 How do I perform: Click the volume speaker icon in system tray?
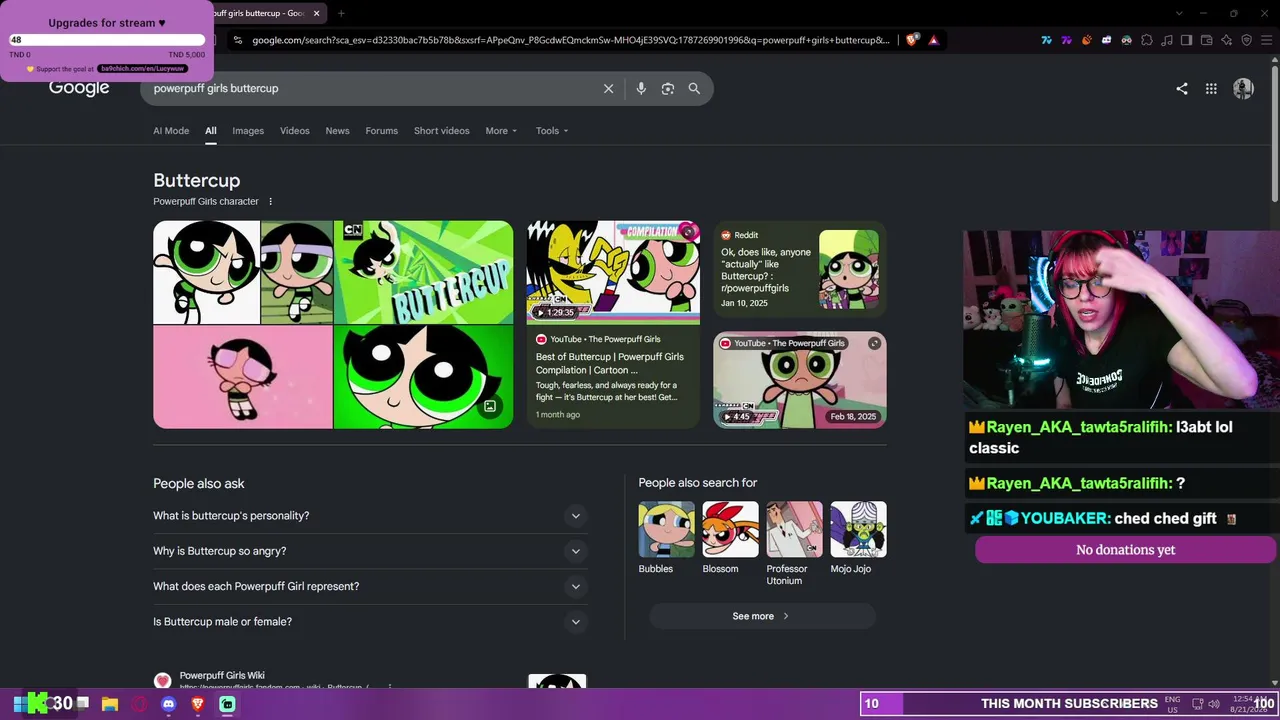[x=1213, y=704]
